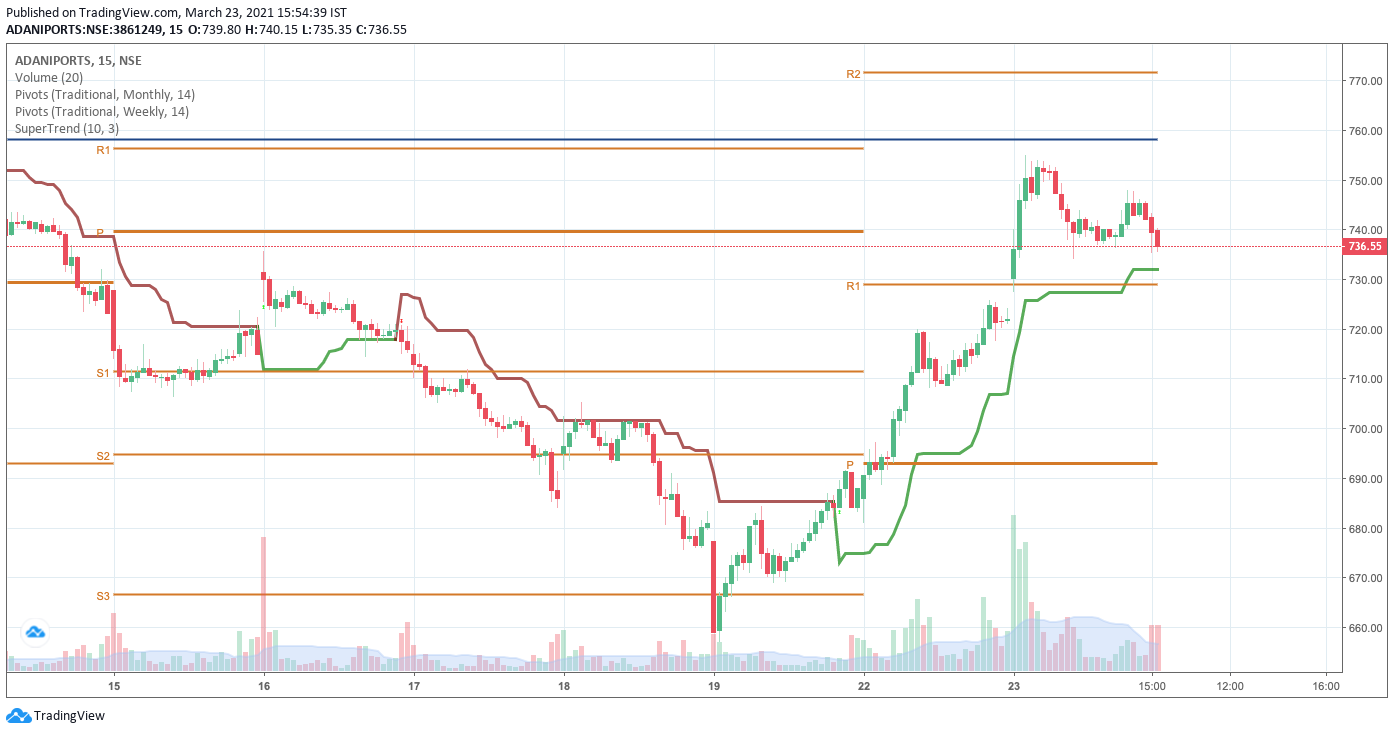Image resolution: width=1394 pixels, height=734 pixels.
Task: Click date 15 on the time axis
Action: pyautogui.click(x=114, y=686)
